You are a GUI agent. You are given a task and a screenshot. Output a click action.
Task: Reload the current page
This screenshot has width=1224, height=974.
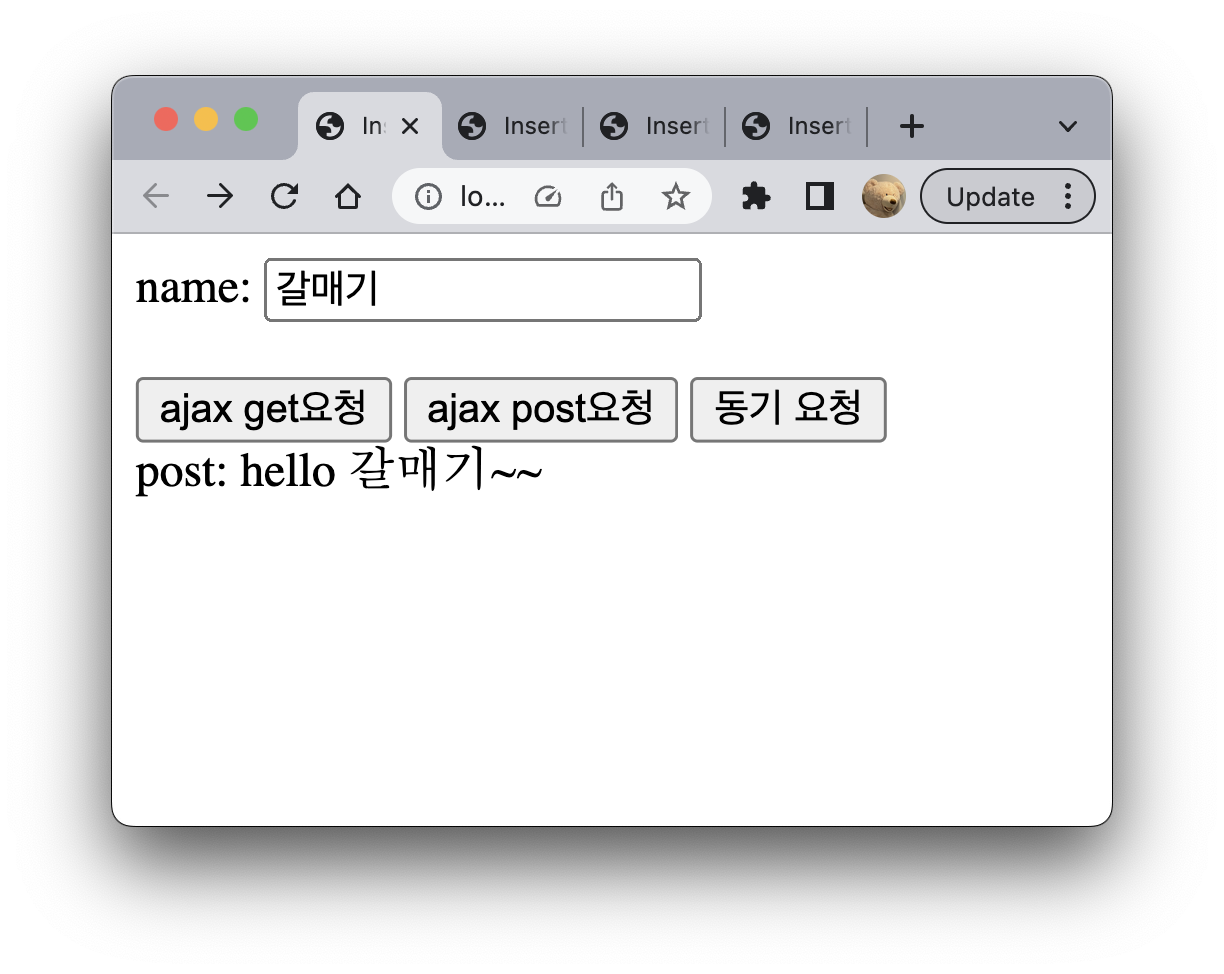(284, 196)
